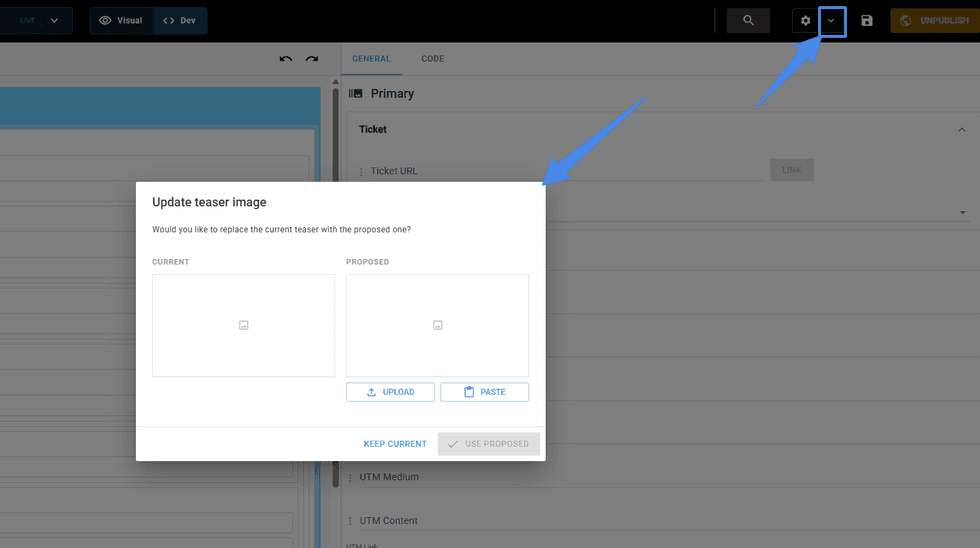Click the save disk icon

point(867,21)
